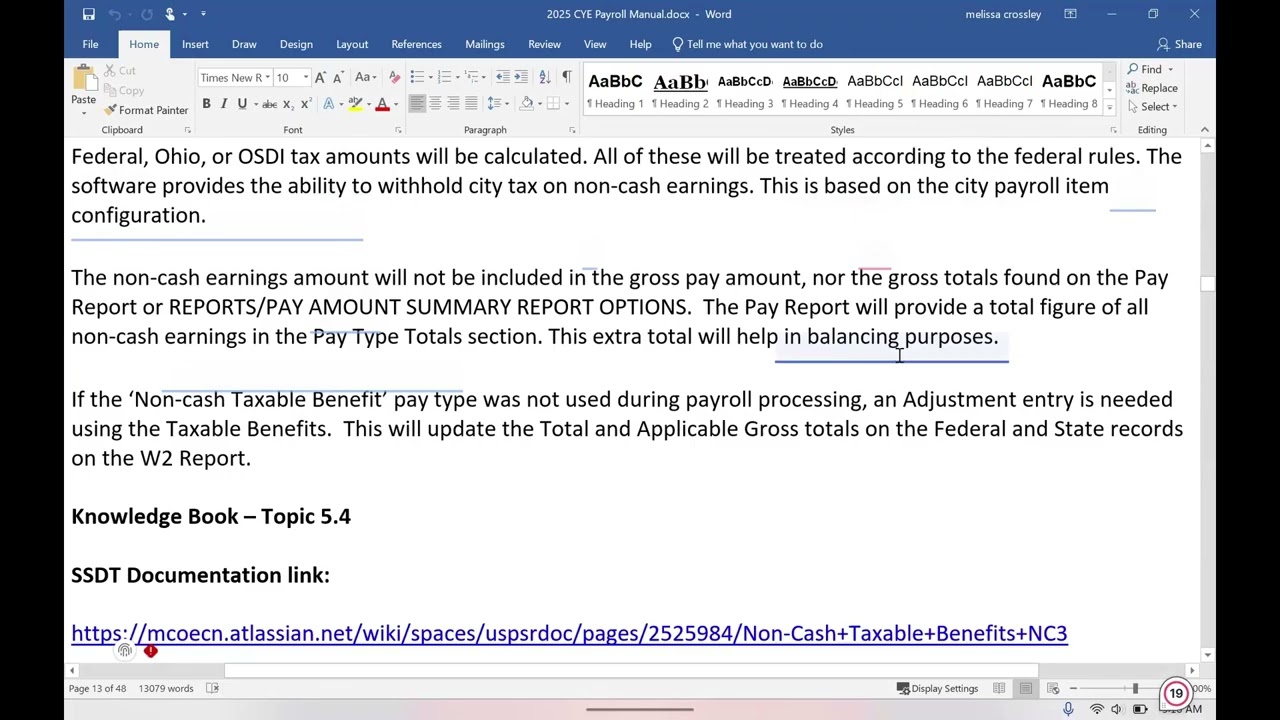Decrease font size with Shrink Font

(338, 78)
